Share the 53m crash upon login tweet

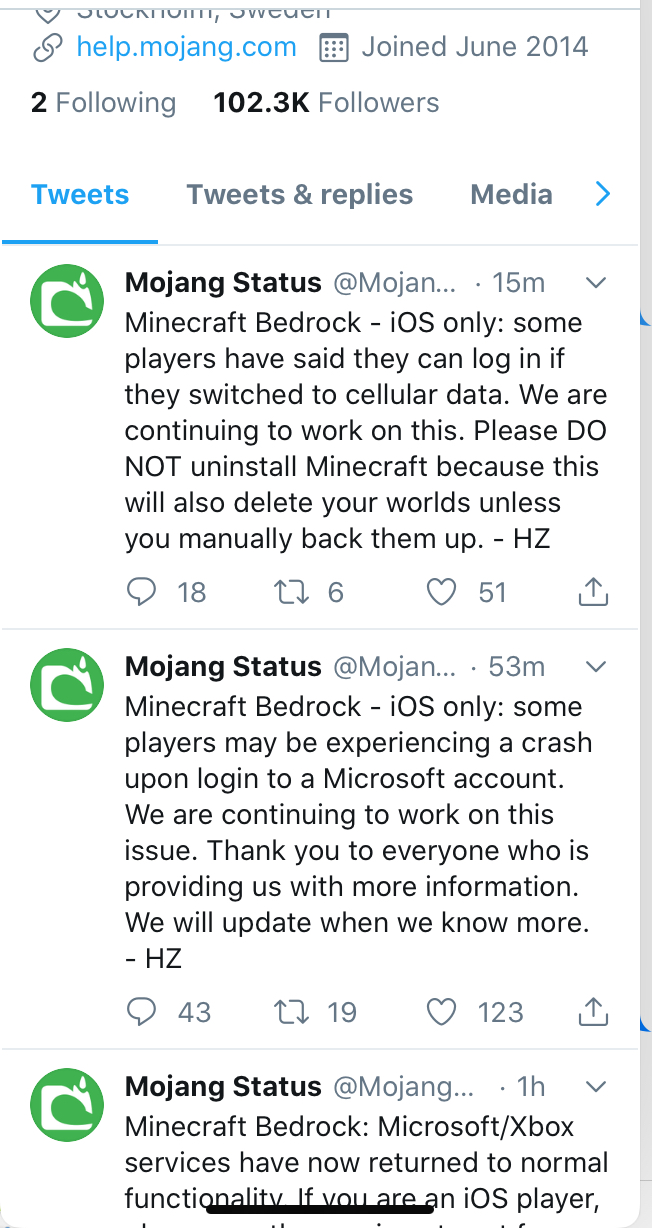click(x=593, y=1012)
